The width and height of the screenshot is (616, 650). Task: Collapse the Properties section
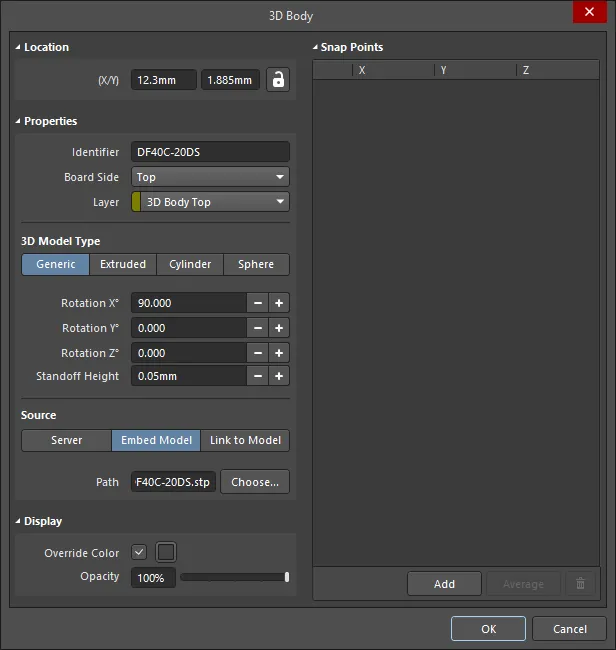pos(18,121)
